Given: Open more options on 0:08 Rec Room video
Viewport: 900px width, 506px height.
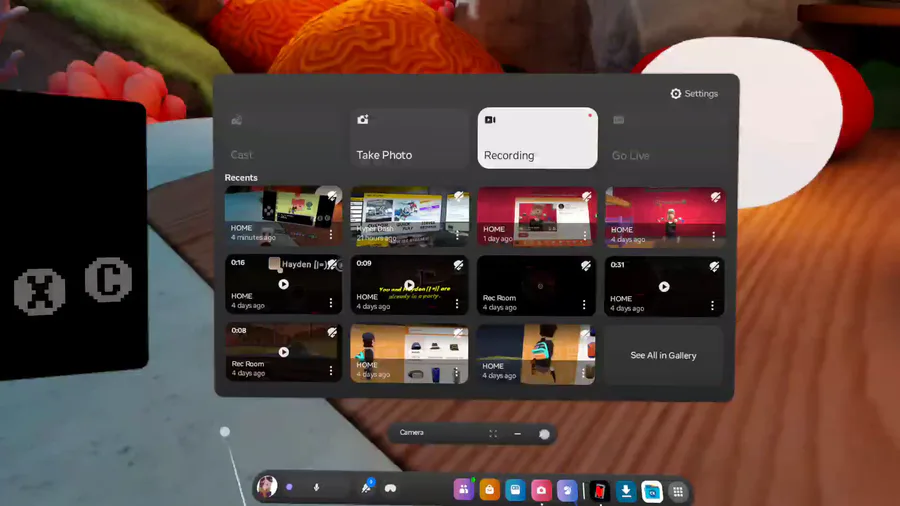Looking at the screenshot, I should click(x=331, y=371).
